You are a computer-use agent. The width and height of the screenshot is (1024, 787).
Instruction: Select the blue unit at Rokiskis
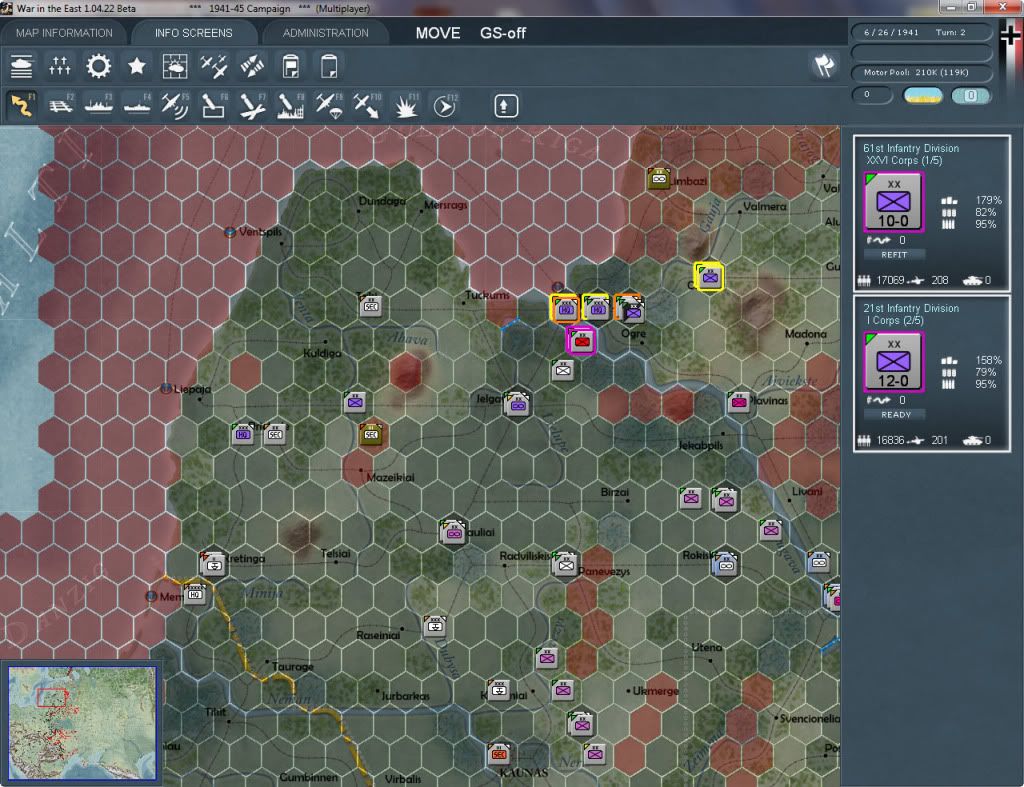(x=725, y=564)
